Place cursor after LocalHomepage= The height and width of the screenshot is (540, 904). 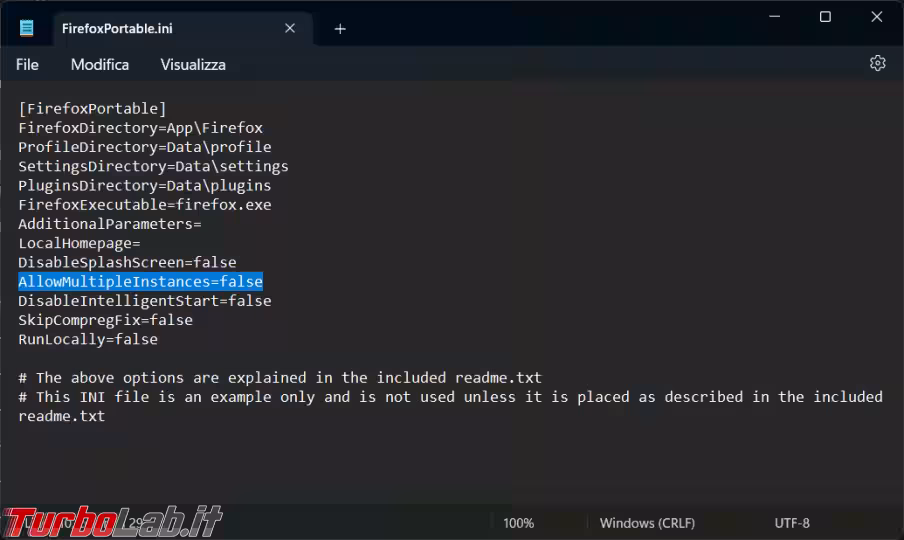(141, 243)
